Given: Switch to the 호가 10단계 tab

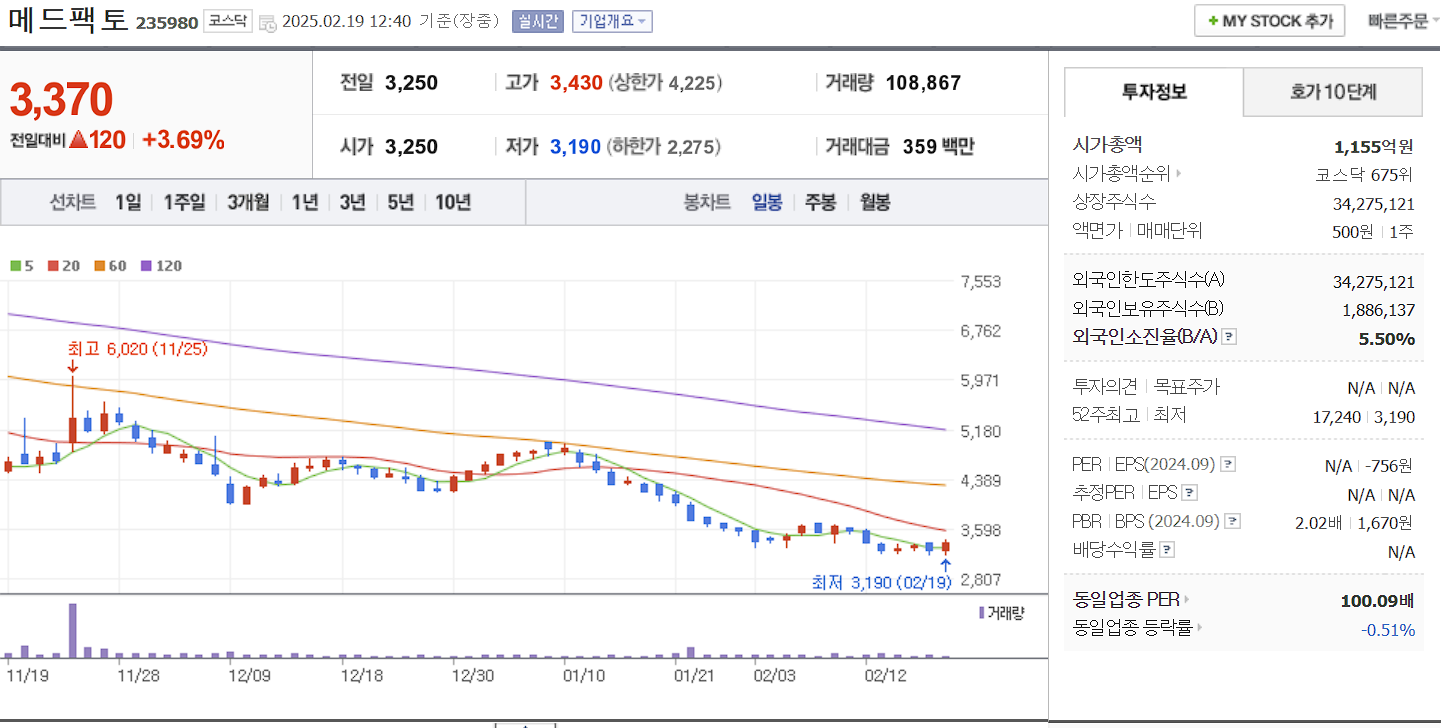Looking at the screenshot, I should coord(1331,91).
